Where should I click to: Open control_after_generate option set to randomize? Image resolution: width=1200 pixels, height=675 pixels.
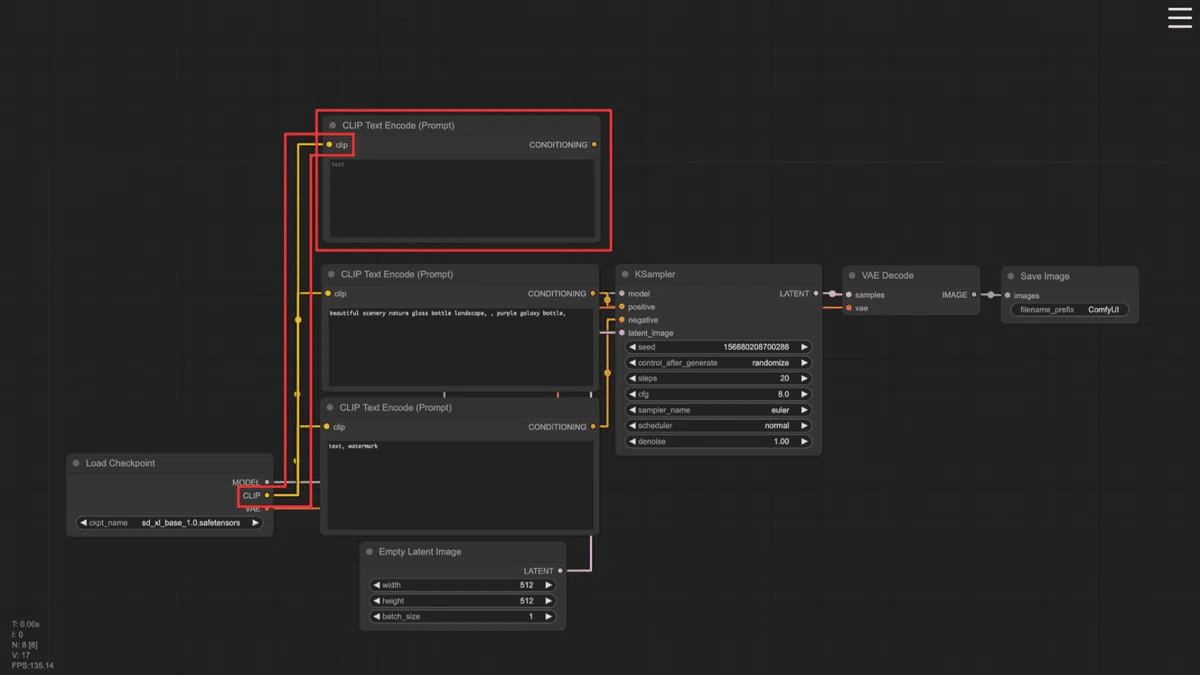(x=718, y=363)
